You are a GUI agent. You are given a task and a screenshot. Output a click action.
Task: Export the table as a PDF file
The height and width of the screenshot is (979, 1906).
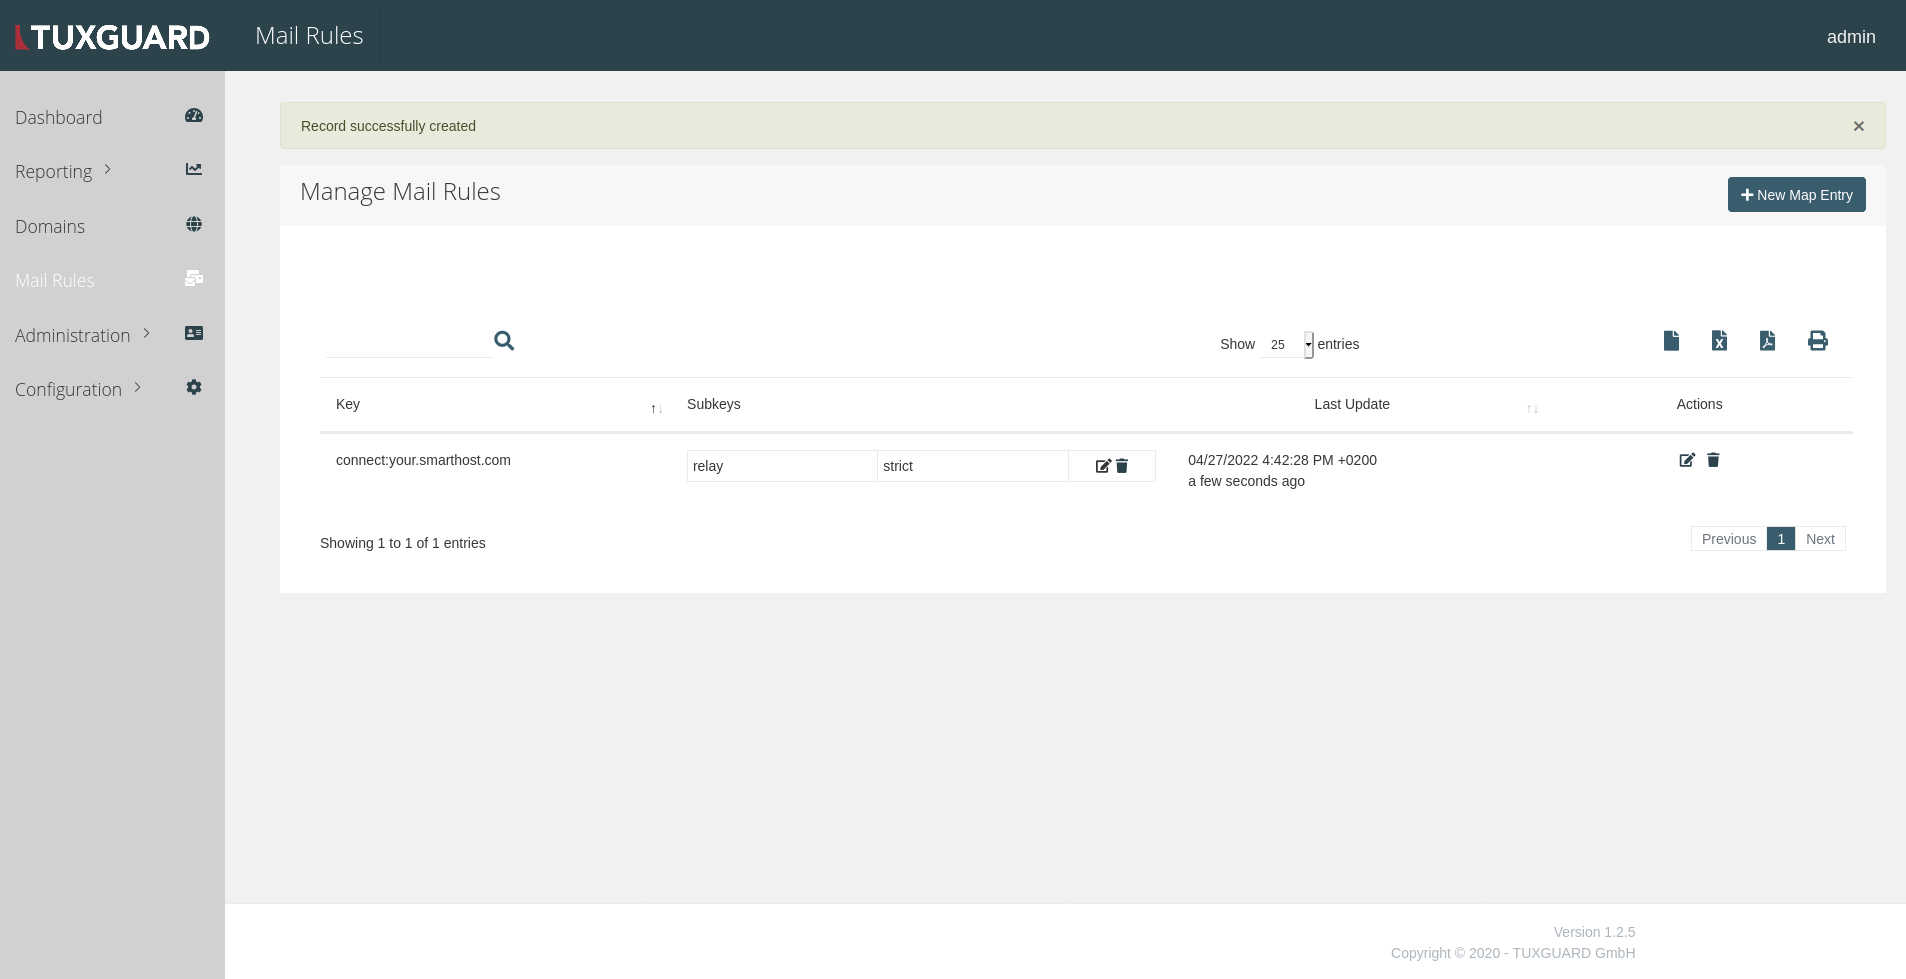point(1768,341)
